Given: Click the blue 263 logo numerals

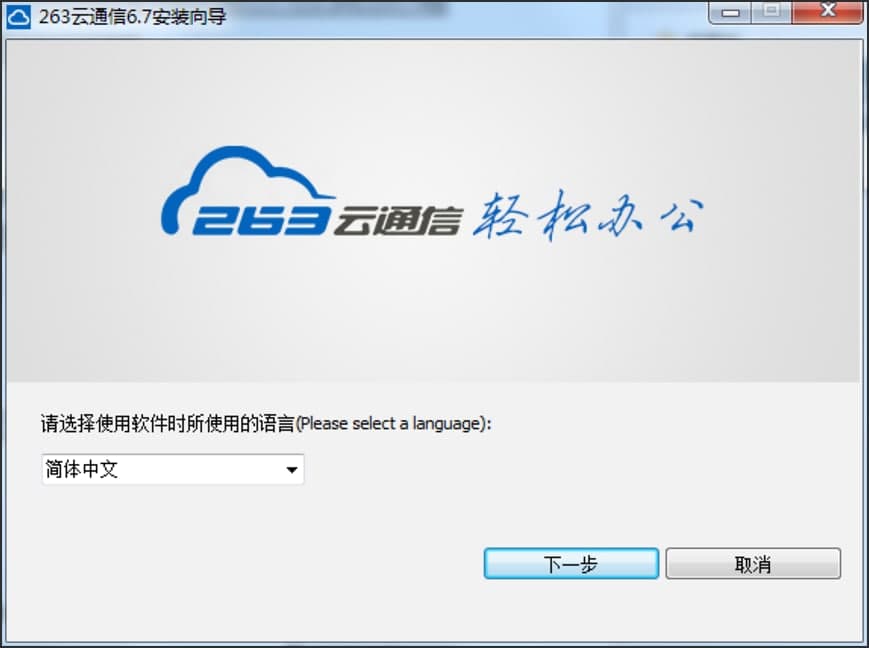Looking at the screenshot, I should click(261, 221).
